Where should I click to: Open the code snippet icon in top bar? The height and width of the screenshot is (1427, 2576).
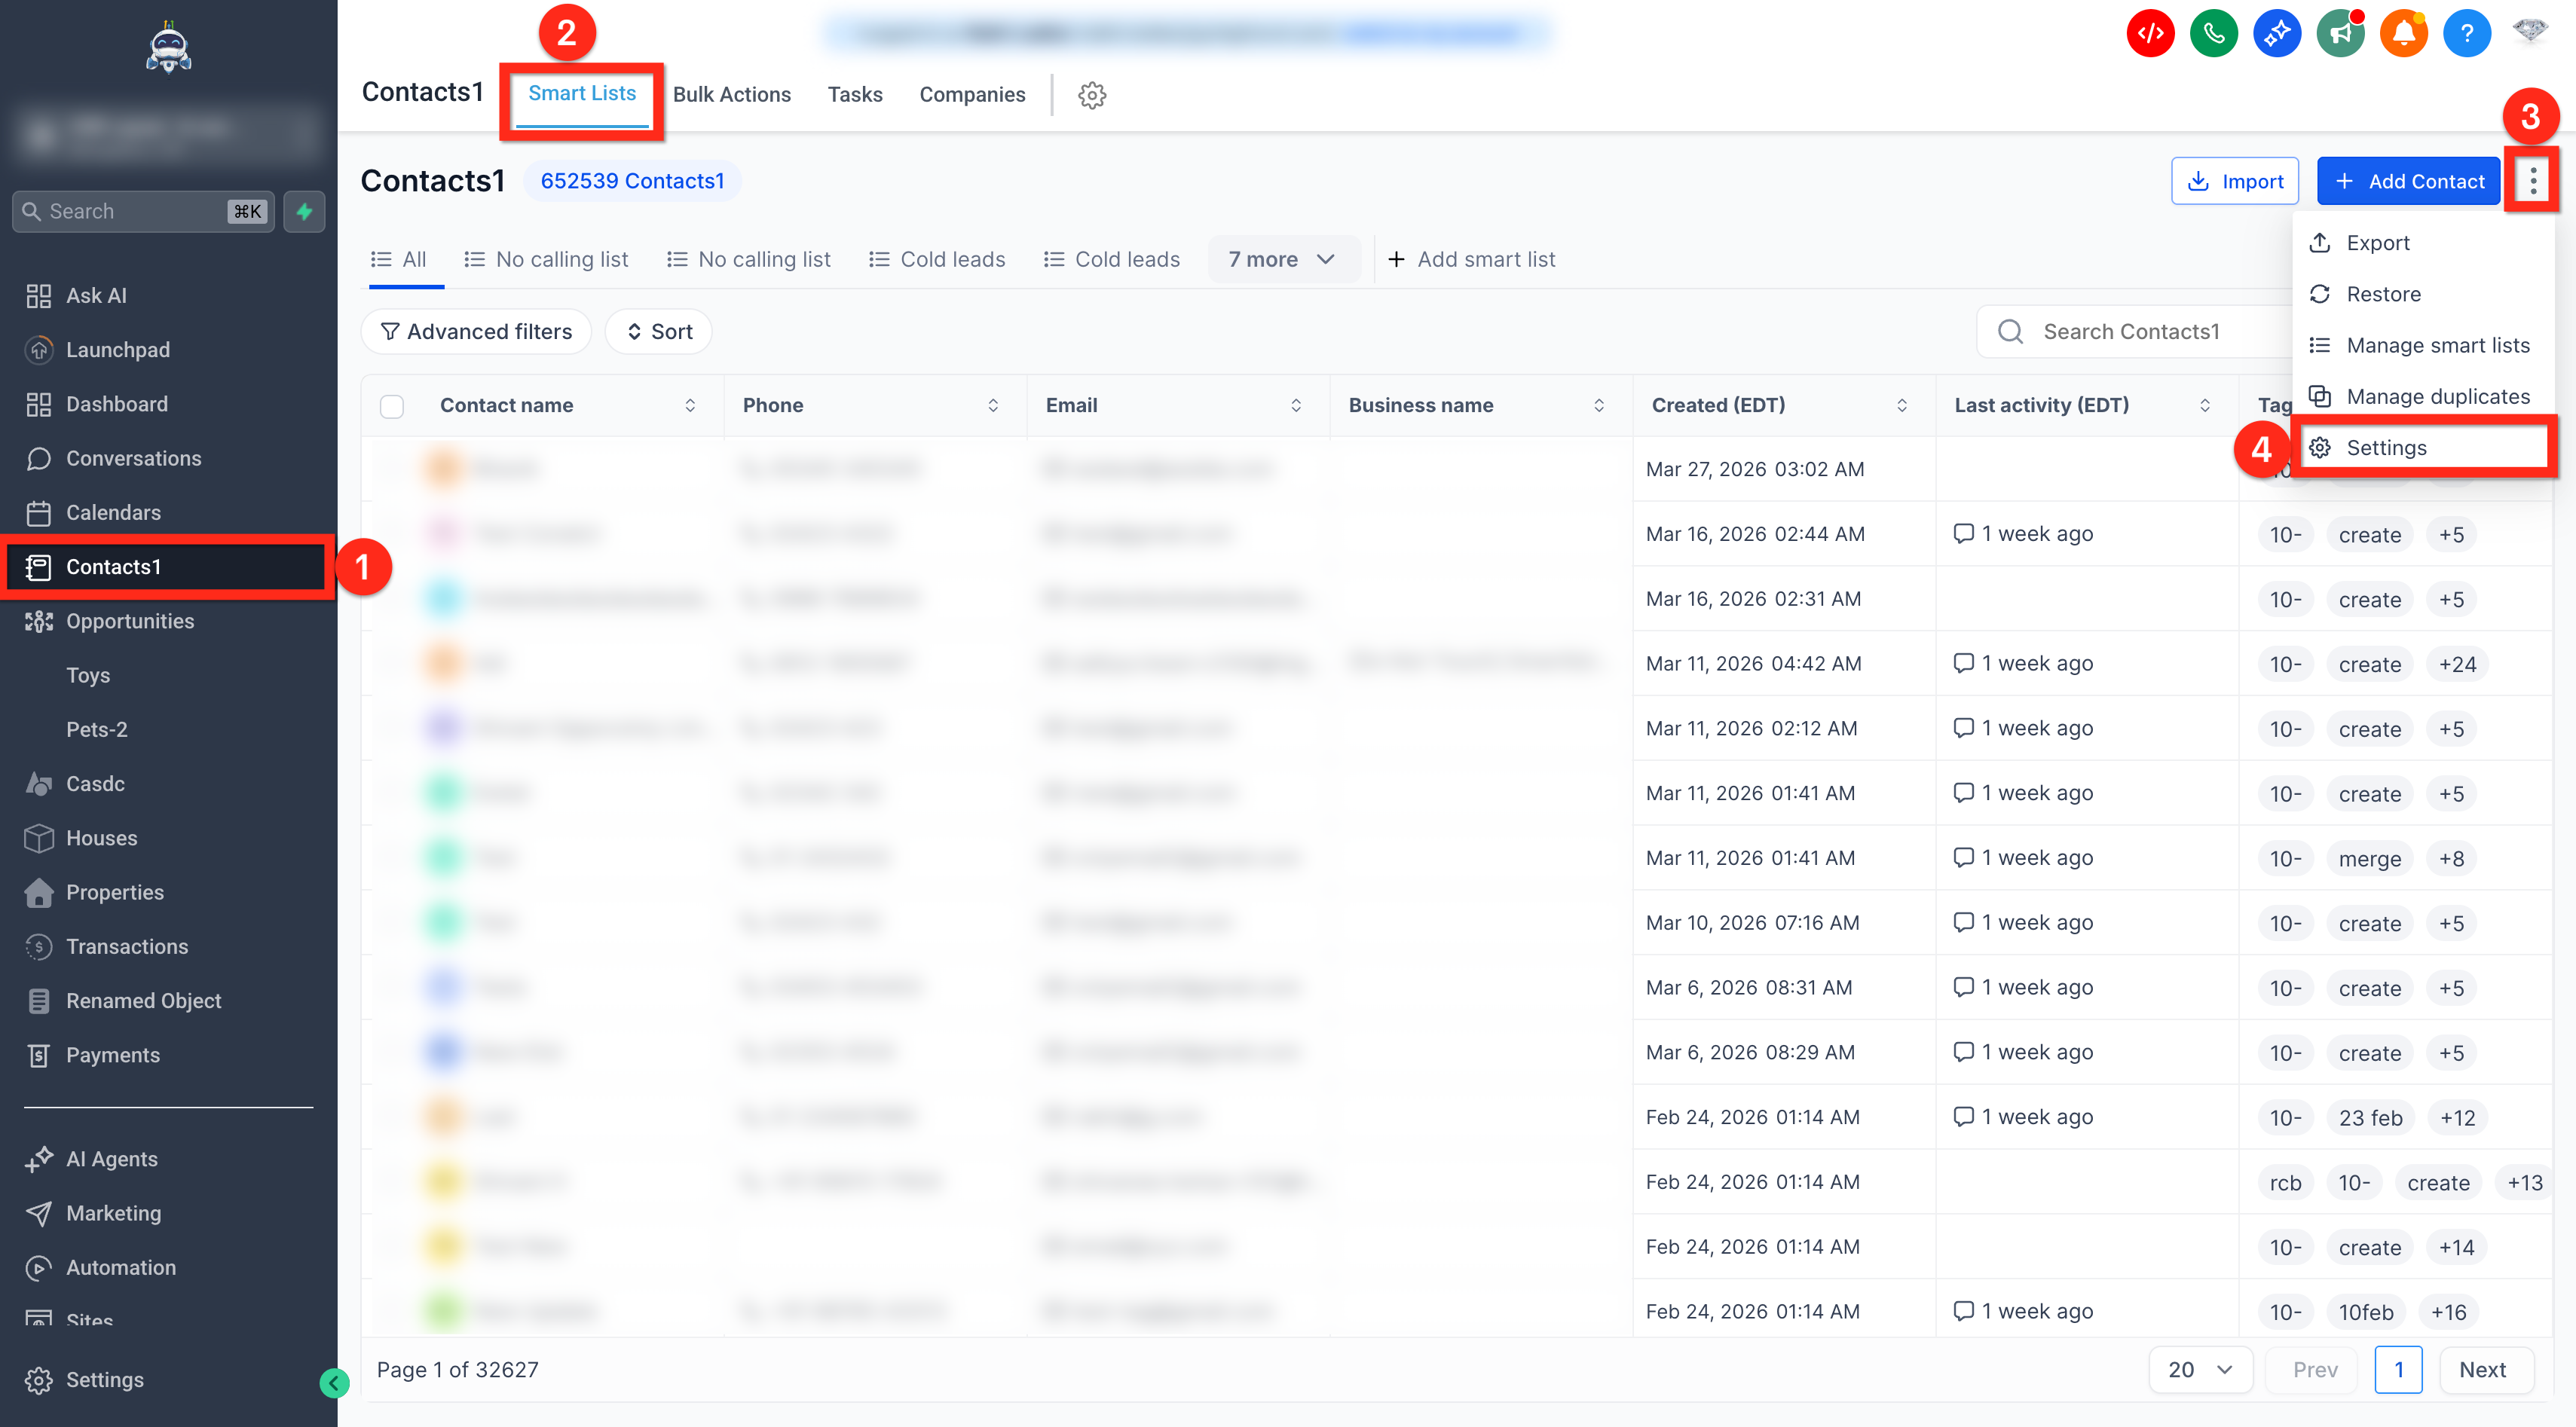[x=2150, y=32]
